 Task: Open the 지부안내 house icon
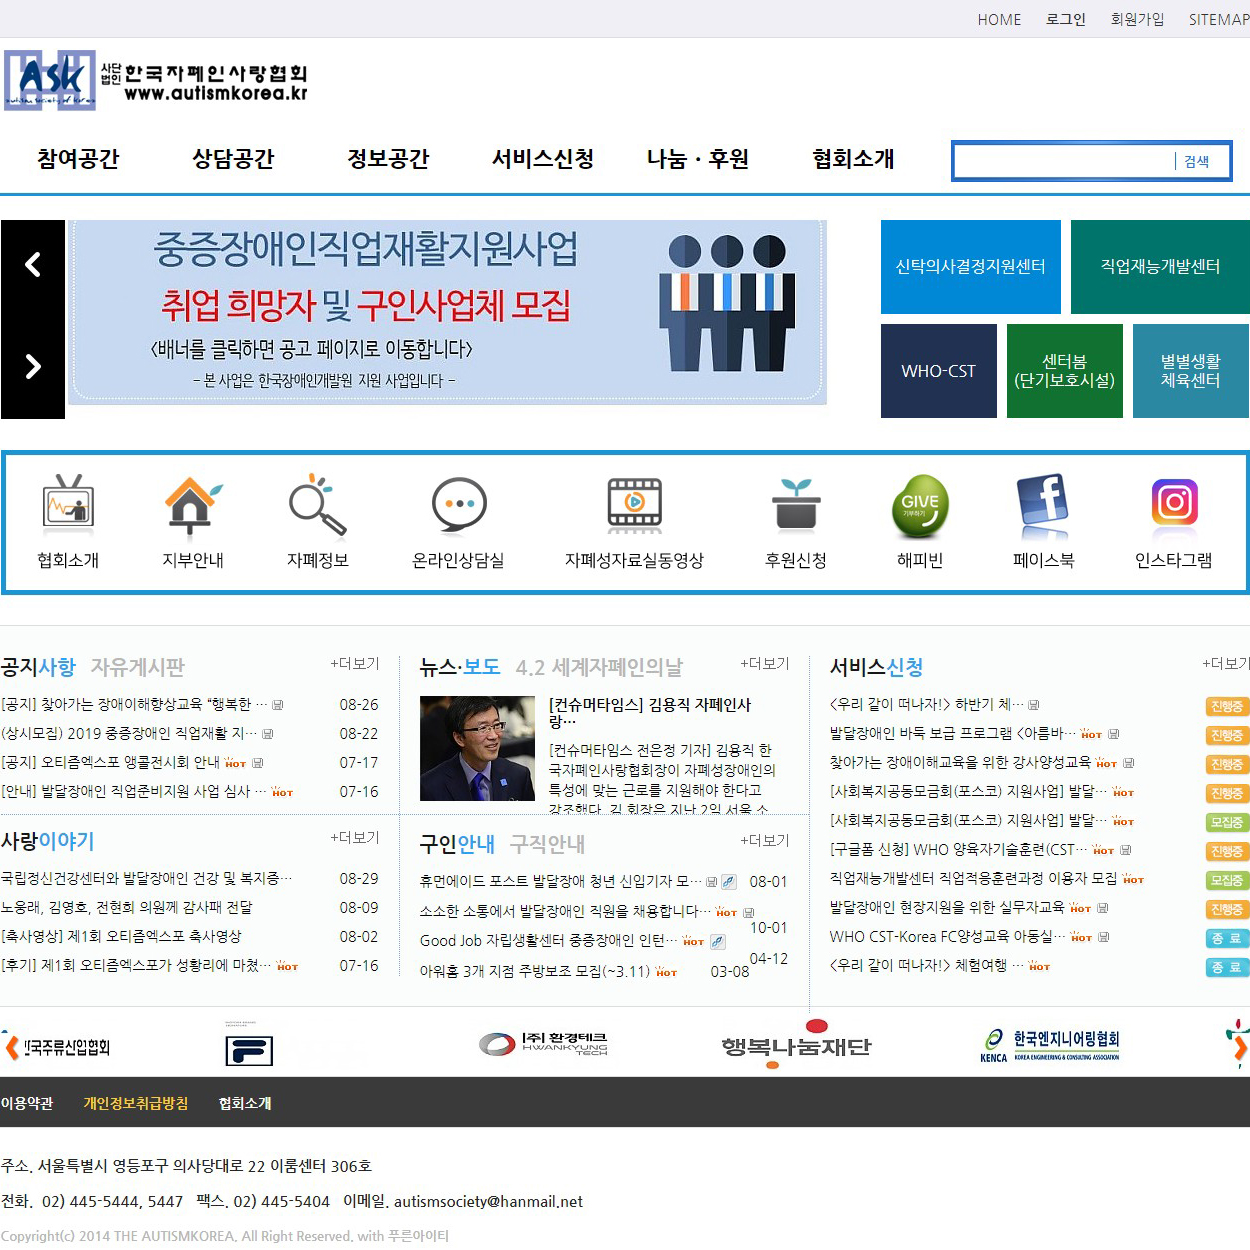pyautogui.click(x=192, y=503)
